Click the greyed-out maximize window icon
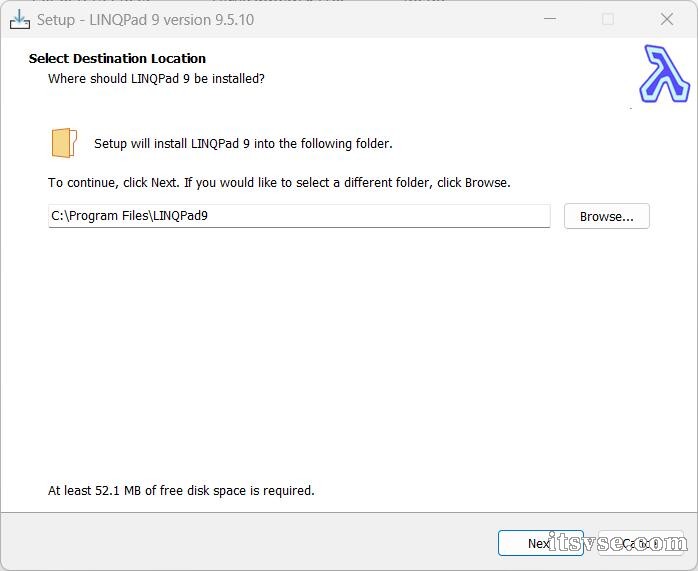Image resolution: width=698 pixels, height=571 pixels. pos(608,19)
